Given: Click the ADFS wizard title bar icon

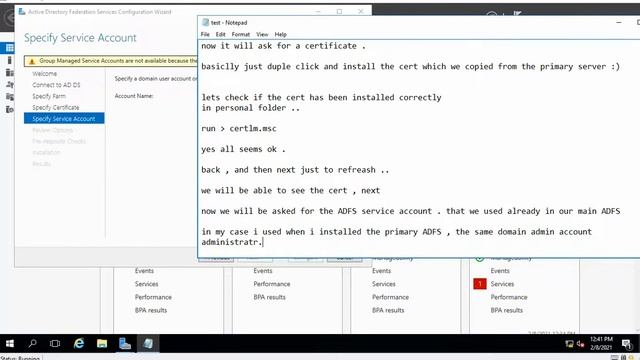Looking at the screenshot, I should click(22, 12).
